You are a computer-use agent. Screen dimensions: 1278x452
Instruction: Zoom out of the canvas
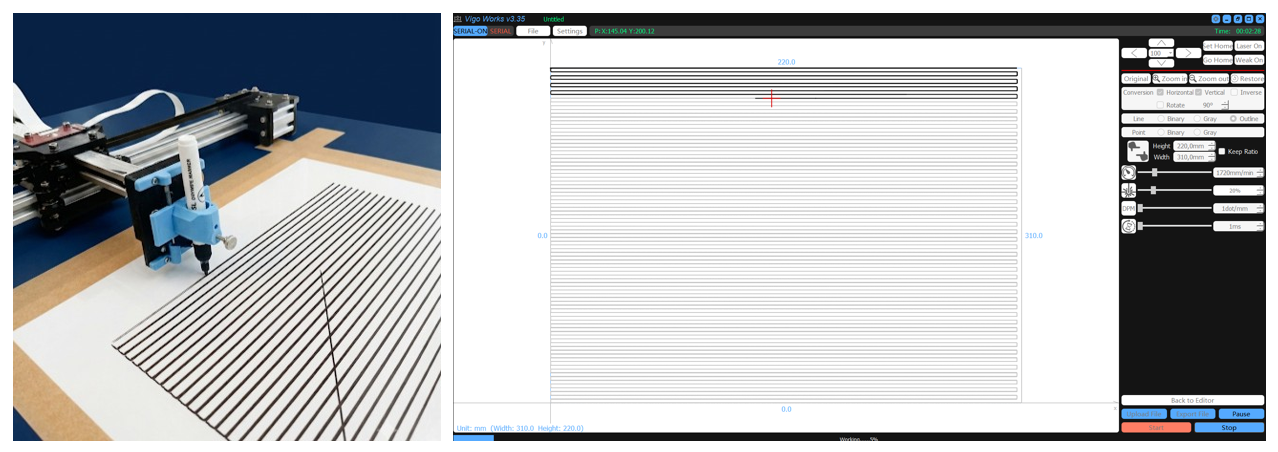1208,79
